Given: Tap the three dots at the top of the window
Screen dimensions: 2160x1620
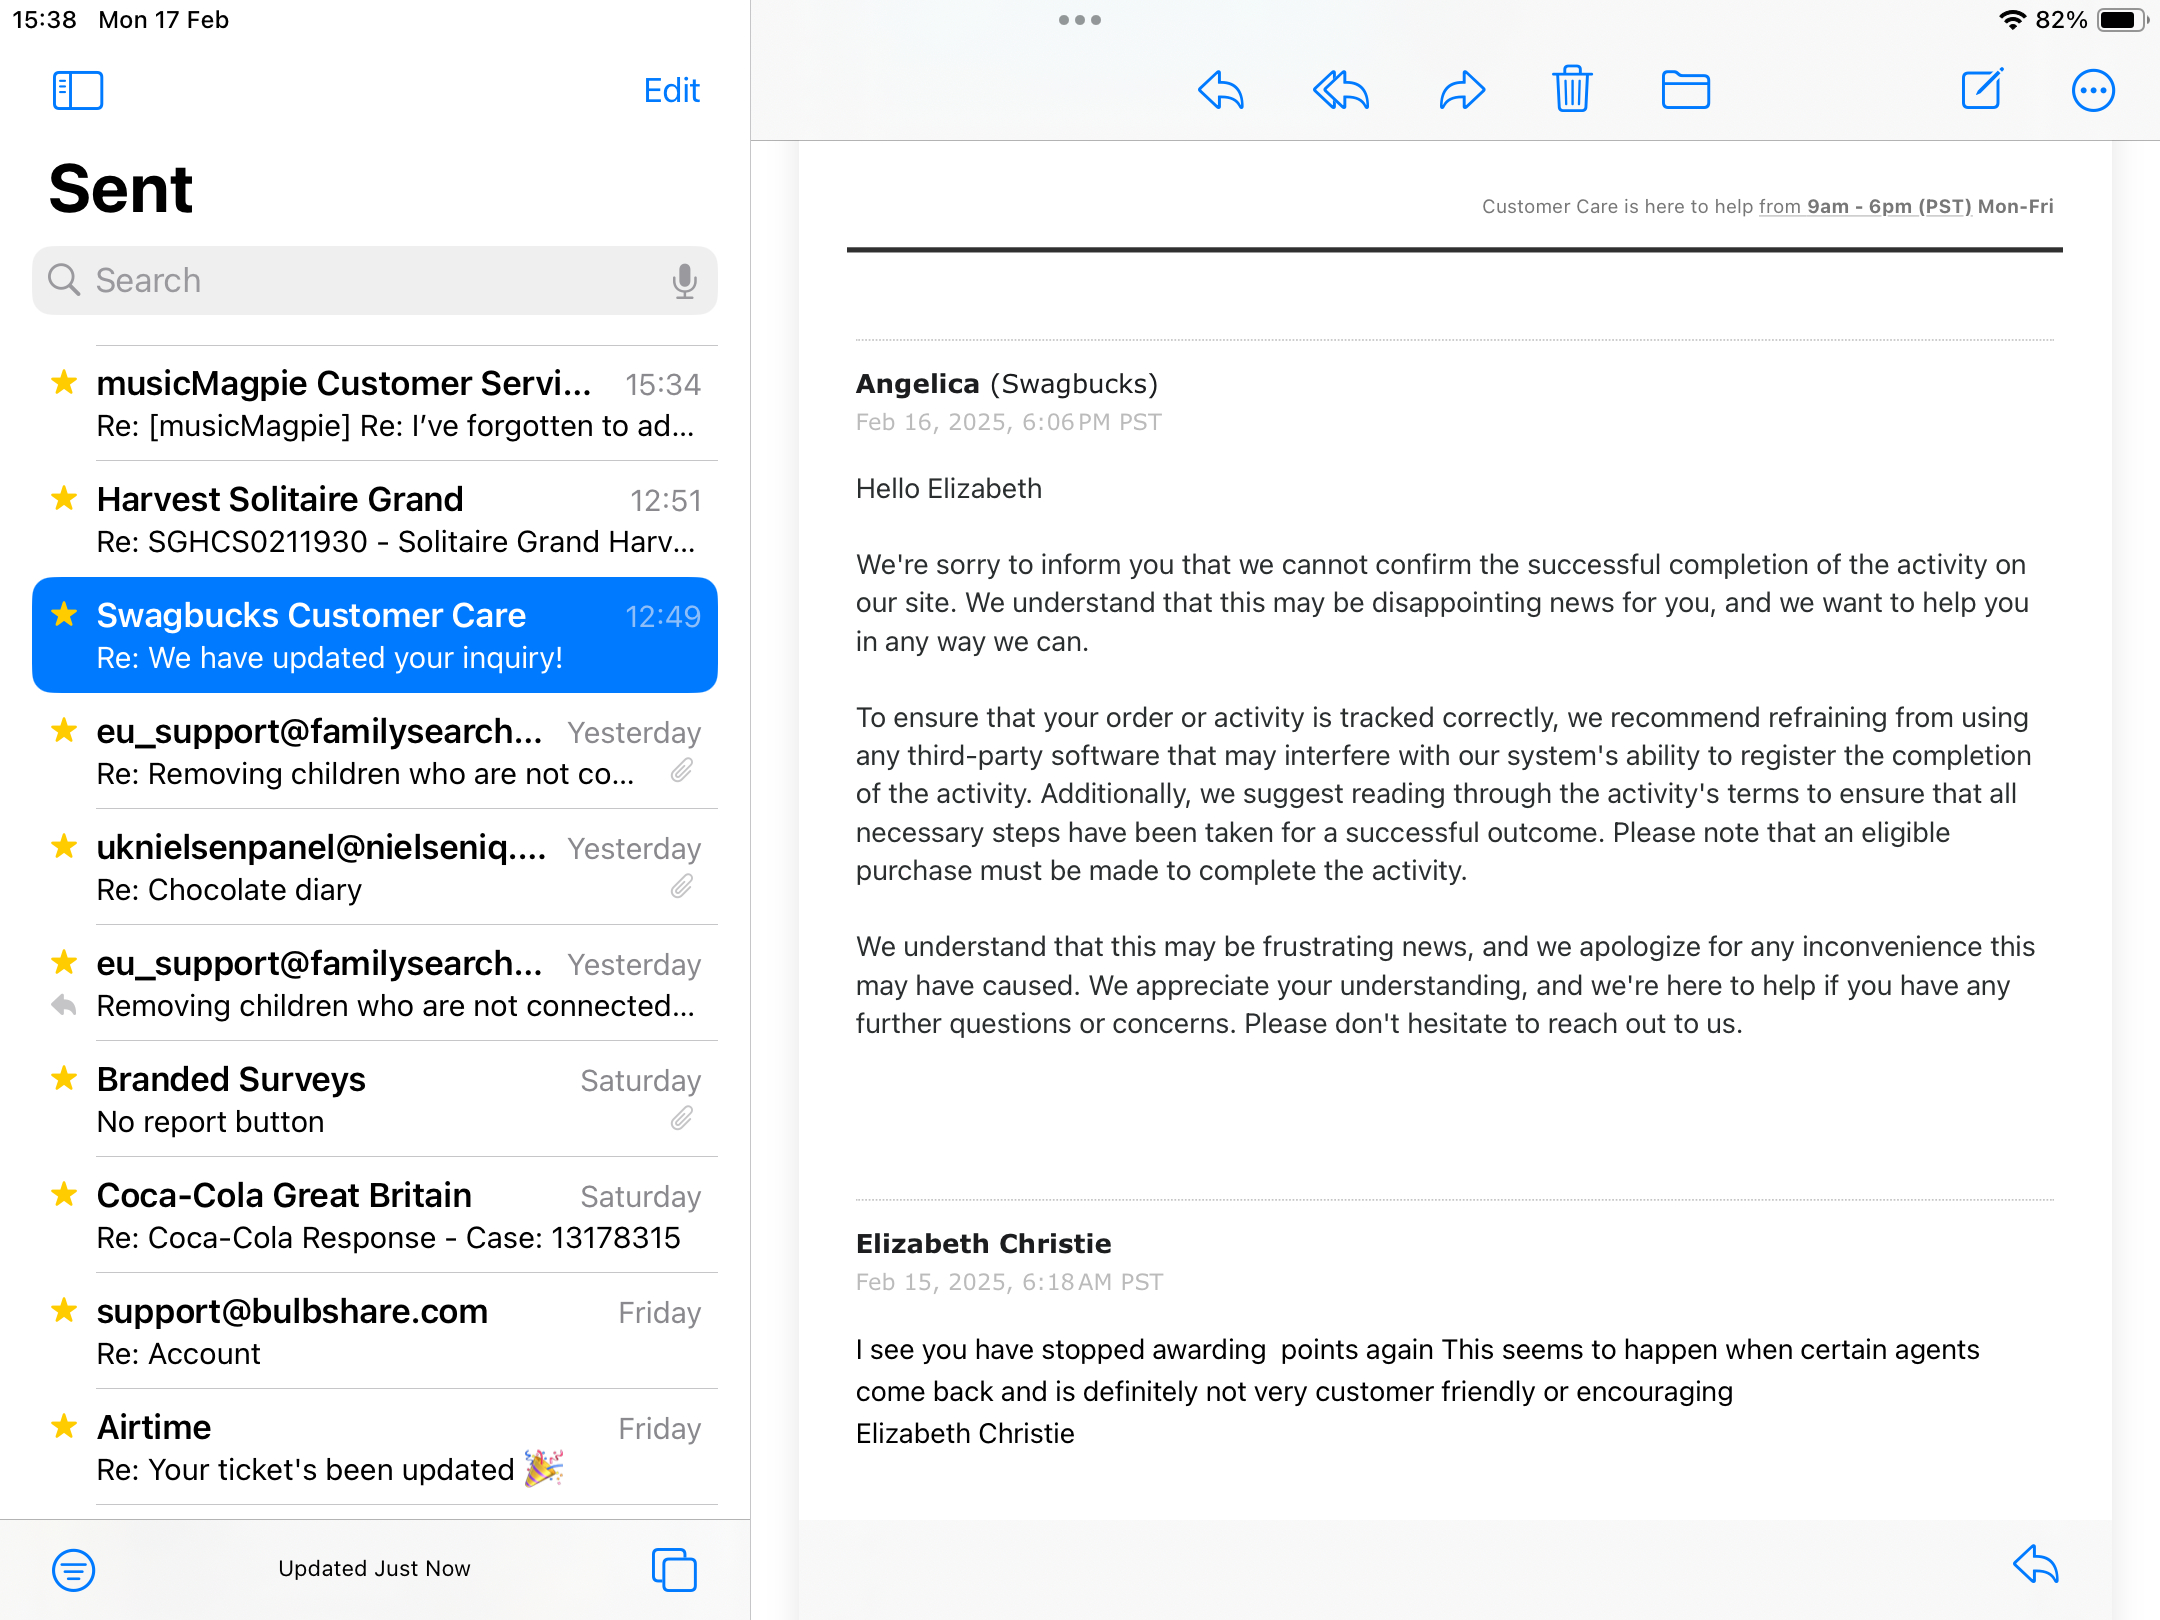Looking at the screenshot, I should (1080, 20).
